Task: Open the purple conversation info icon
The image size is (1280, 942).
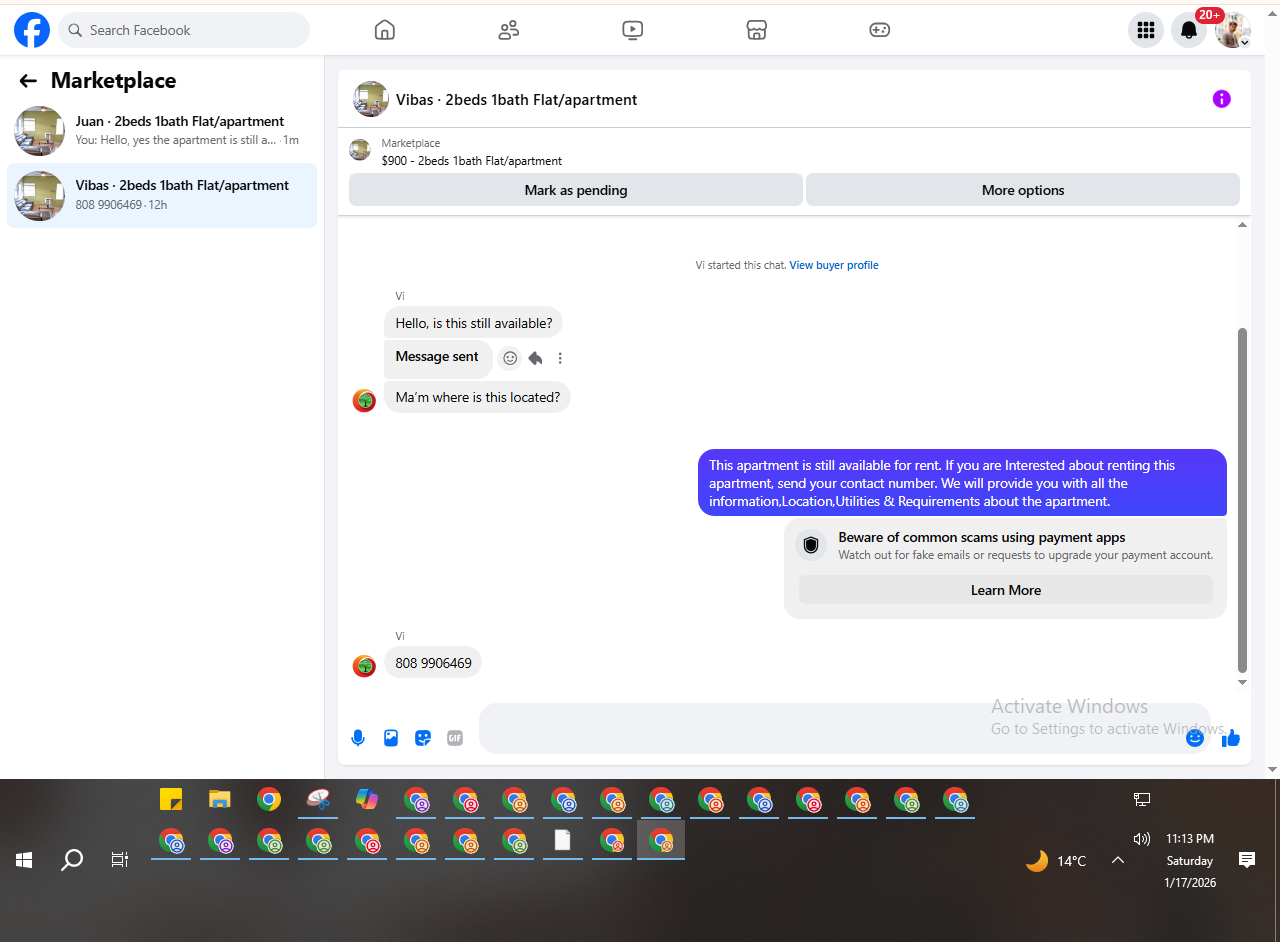Action: [1221, 99]
